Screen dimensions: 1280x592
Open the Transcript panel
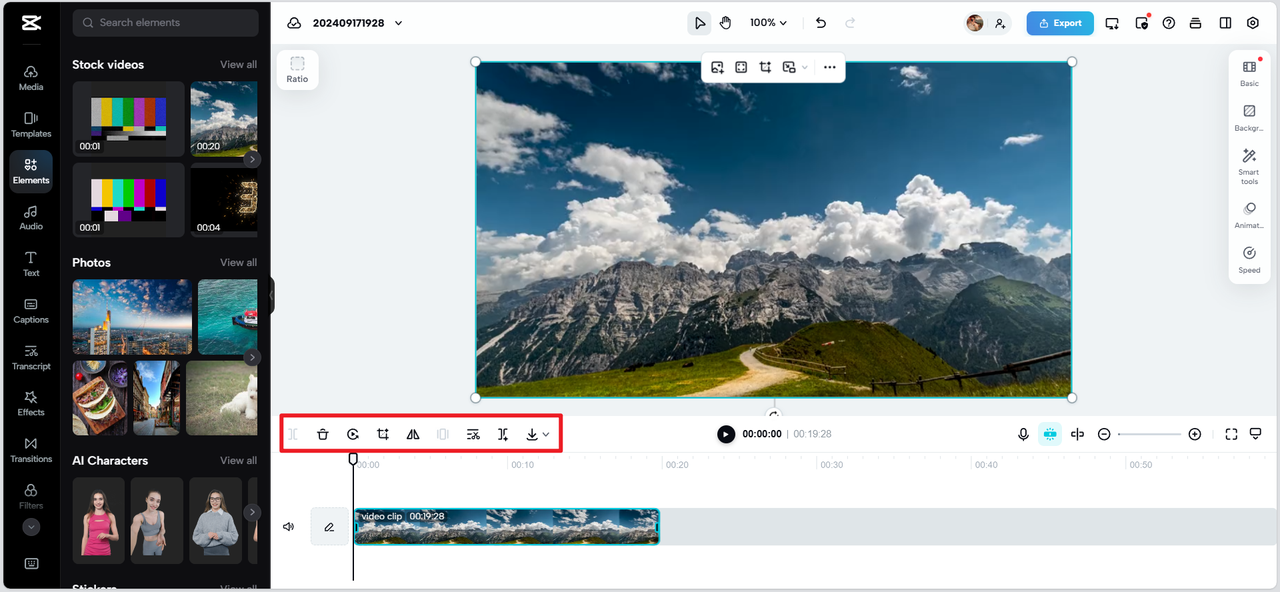31,357
